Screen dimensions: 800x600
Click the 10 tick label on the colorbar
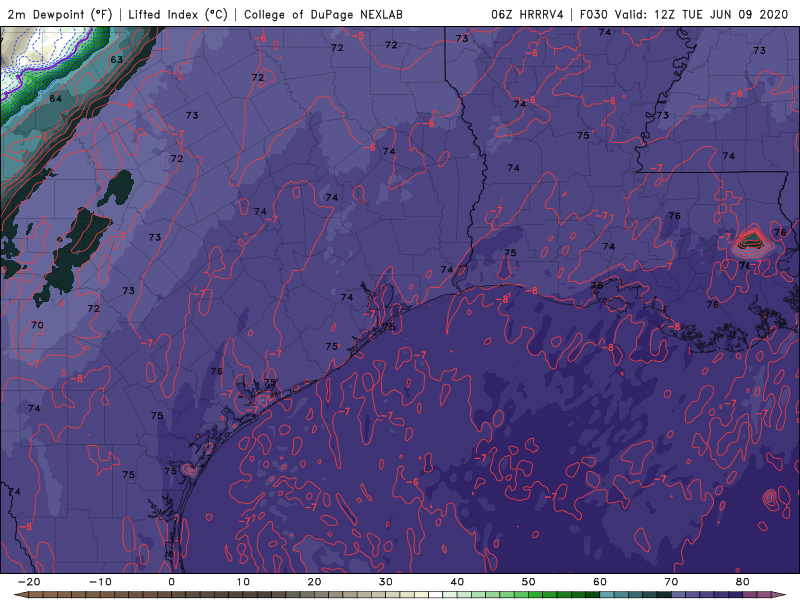click(243, 582)
